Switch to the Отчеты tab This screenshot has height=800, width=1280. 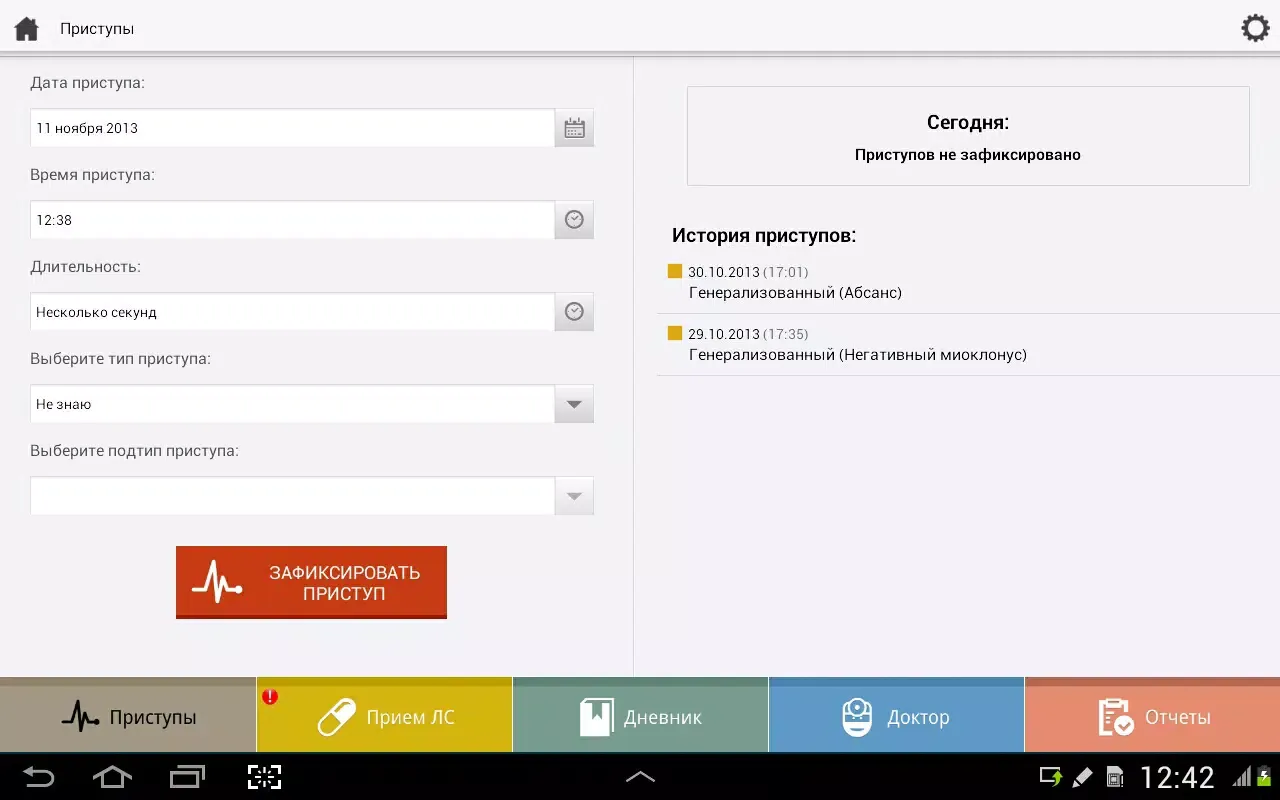point(1152,716)
